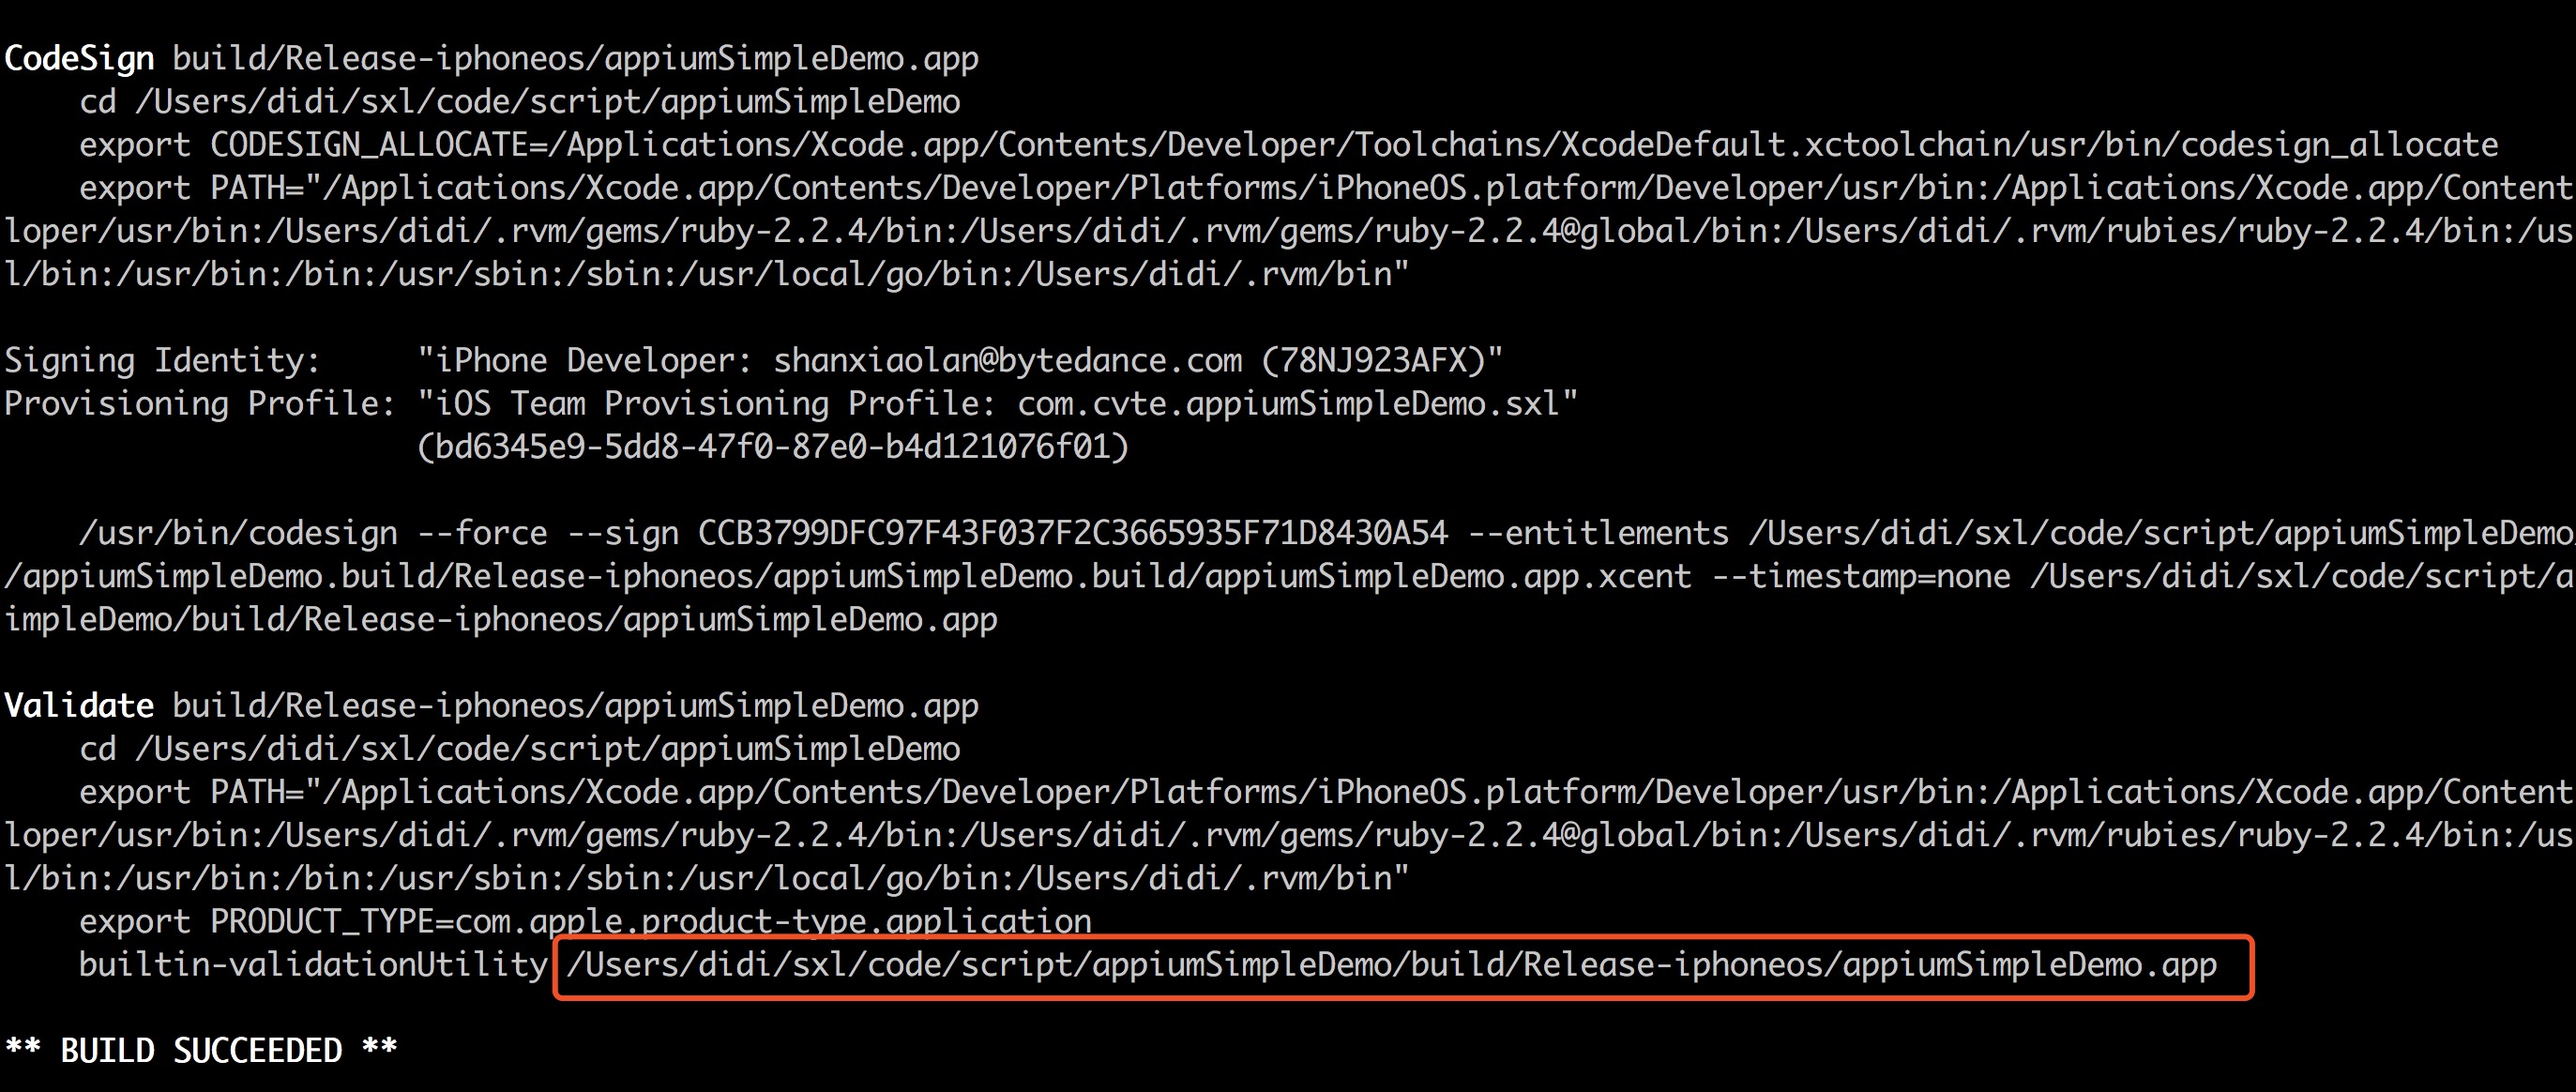
Task: Click the --force flag
Action: [482, 533]
